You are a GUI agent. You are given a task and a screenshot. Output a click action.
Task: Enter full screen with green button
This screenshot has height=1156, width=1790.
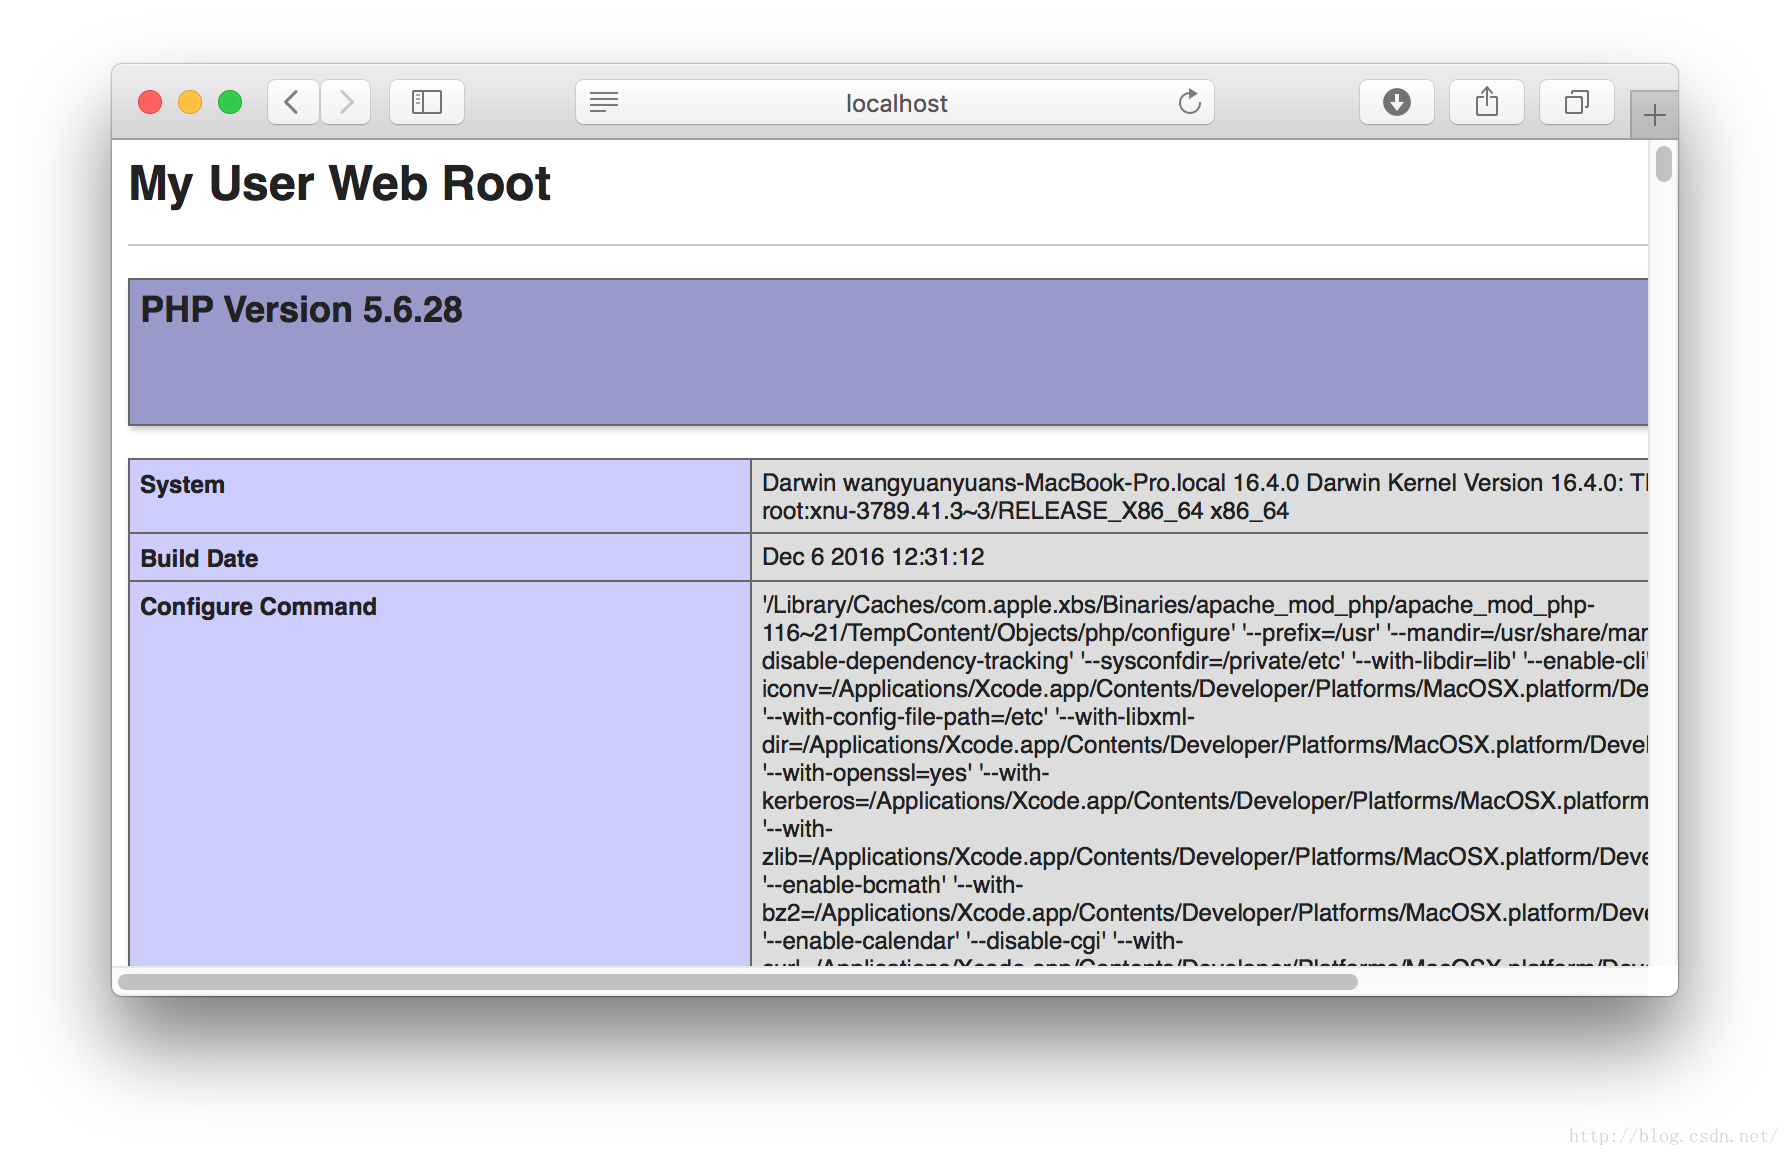(230, 102)
